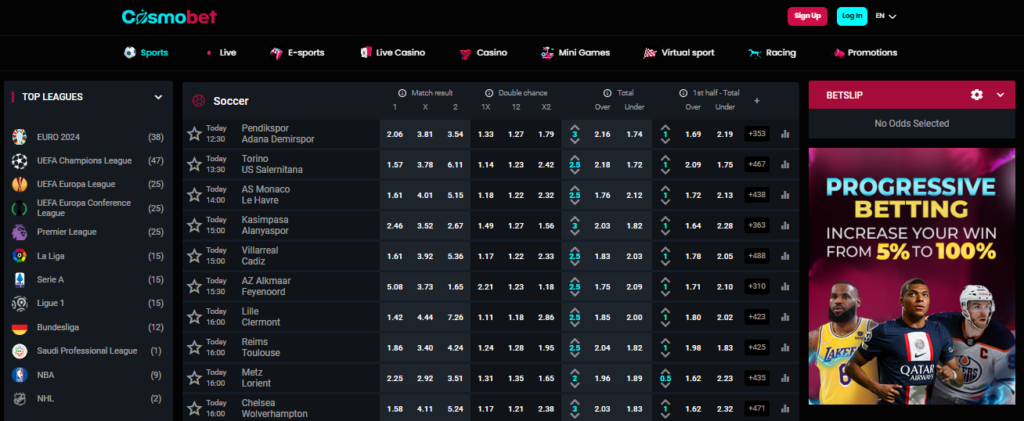Expand the Betslip panel chevron
The width and height of the screenshot is (1024, 421).
point(1000,95)
